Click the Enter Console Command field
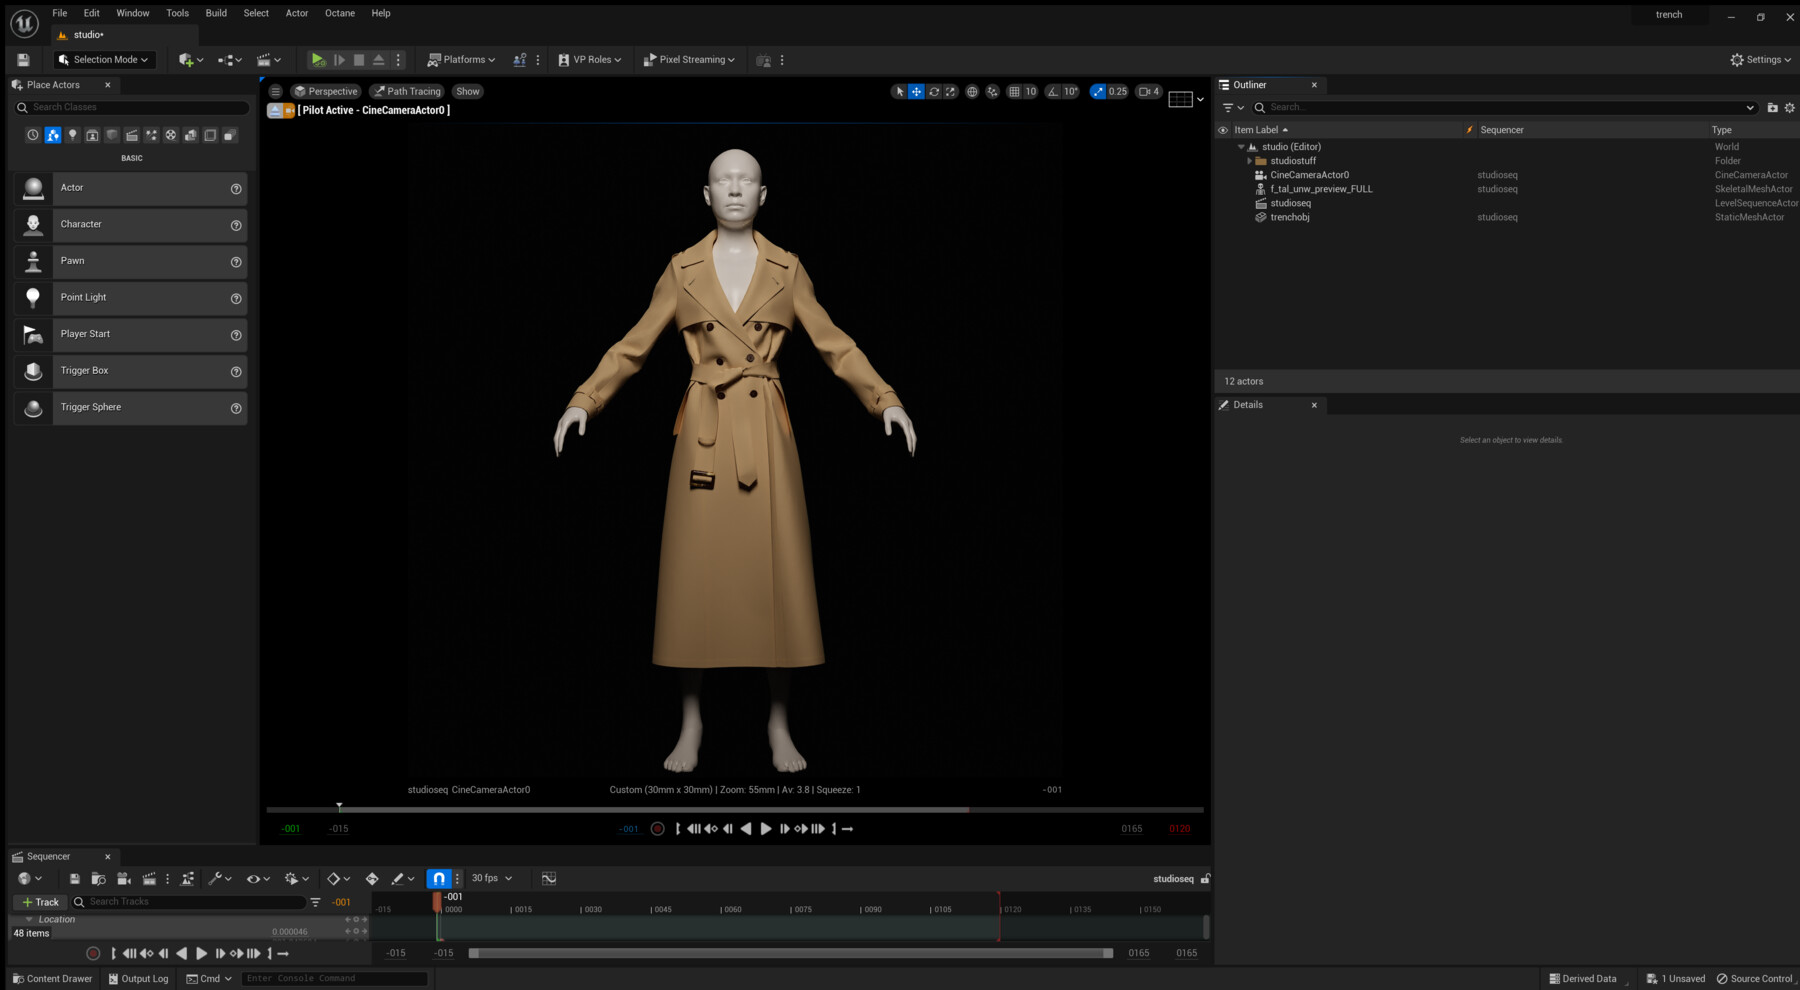Viewport: 1800px width, 990px height. (x=335, y=978)
